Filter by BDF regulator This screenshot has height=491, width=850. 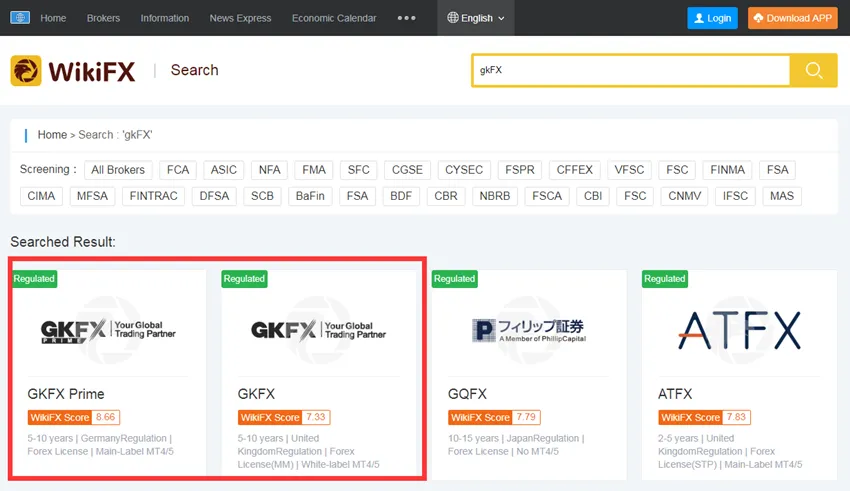click(401, 196)
